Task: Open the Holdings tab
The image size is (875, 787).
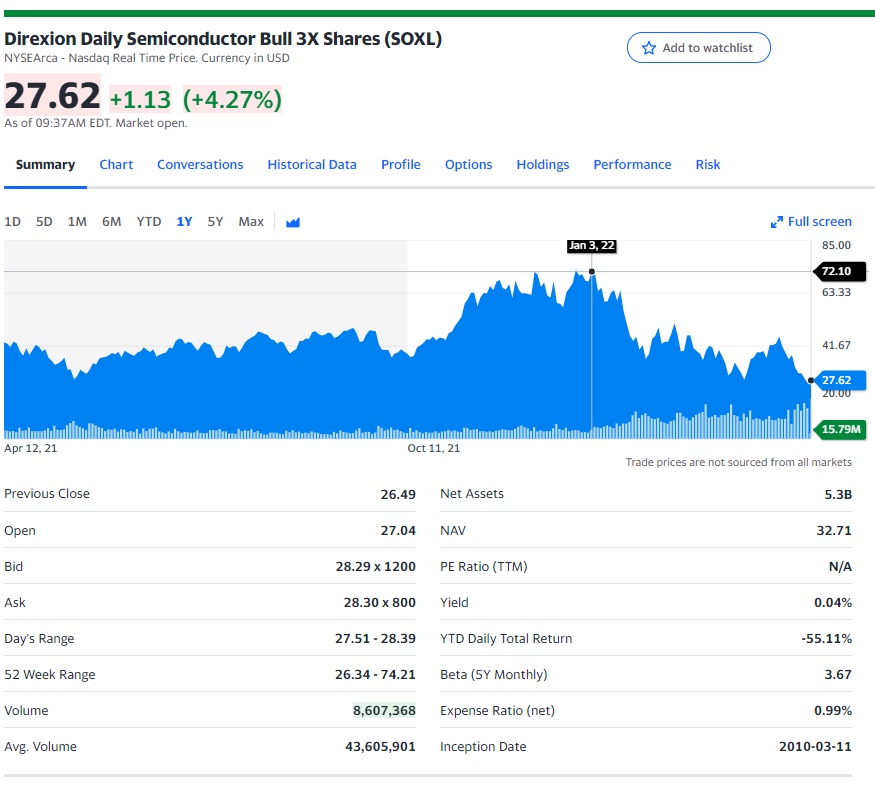Action: click(x=542, y=165)
